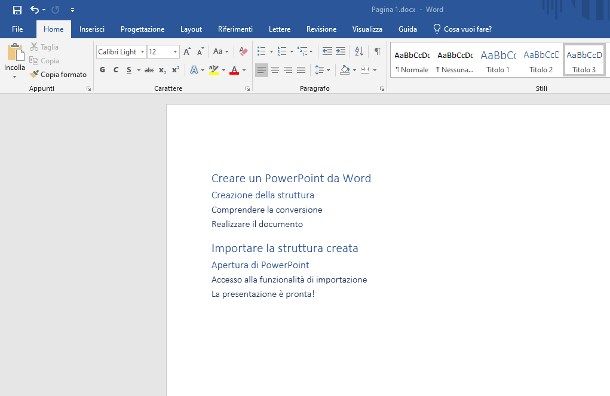Click the Taglia cut button
Screen dimensions: 610x396
tap(44, 47)
